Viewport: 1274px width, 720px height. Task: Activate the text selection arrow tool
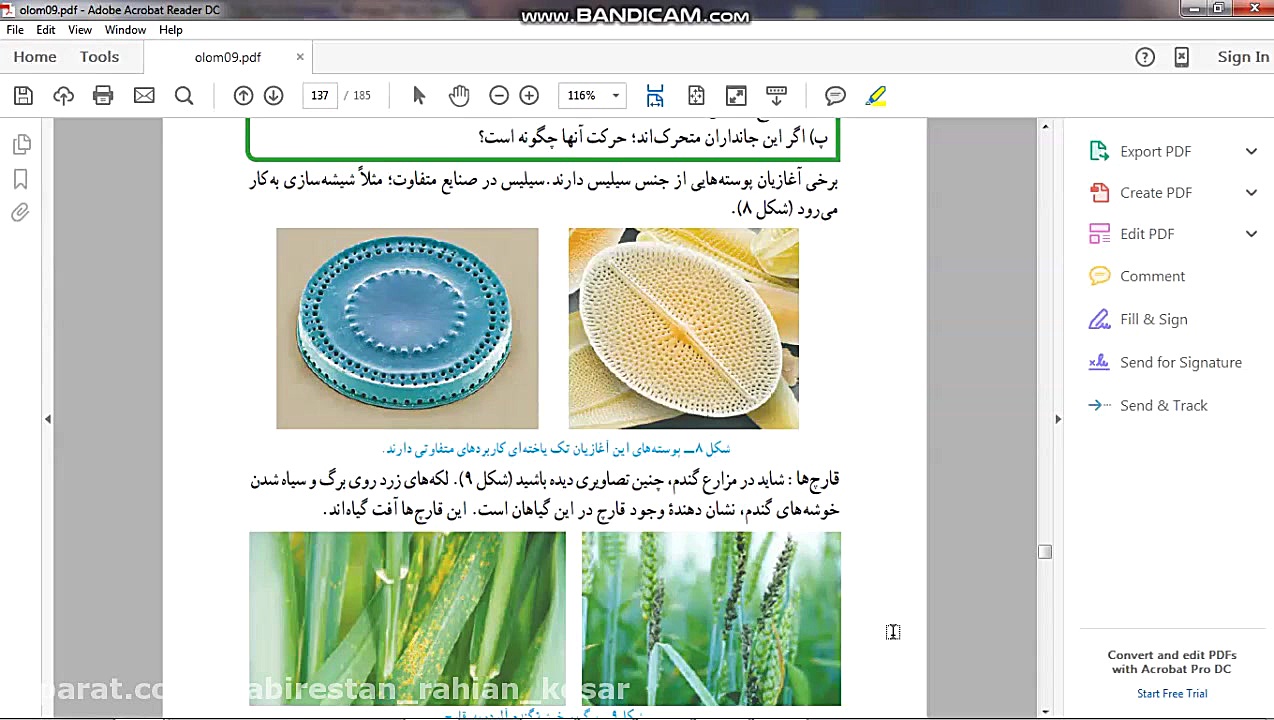coord(419,95)
